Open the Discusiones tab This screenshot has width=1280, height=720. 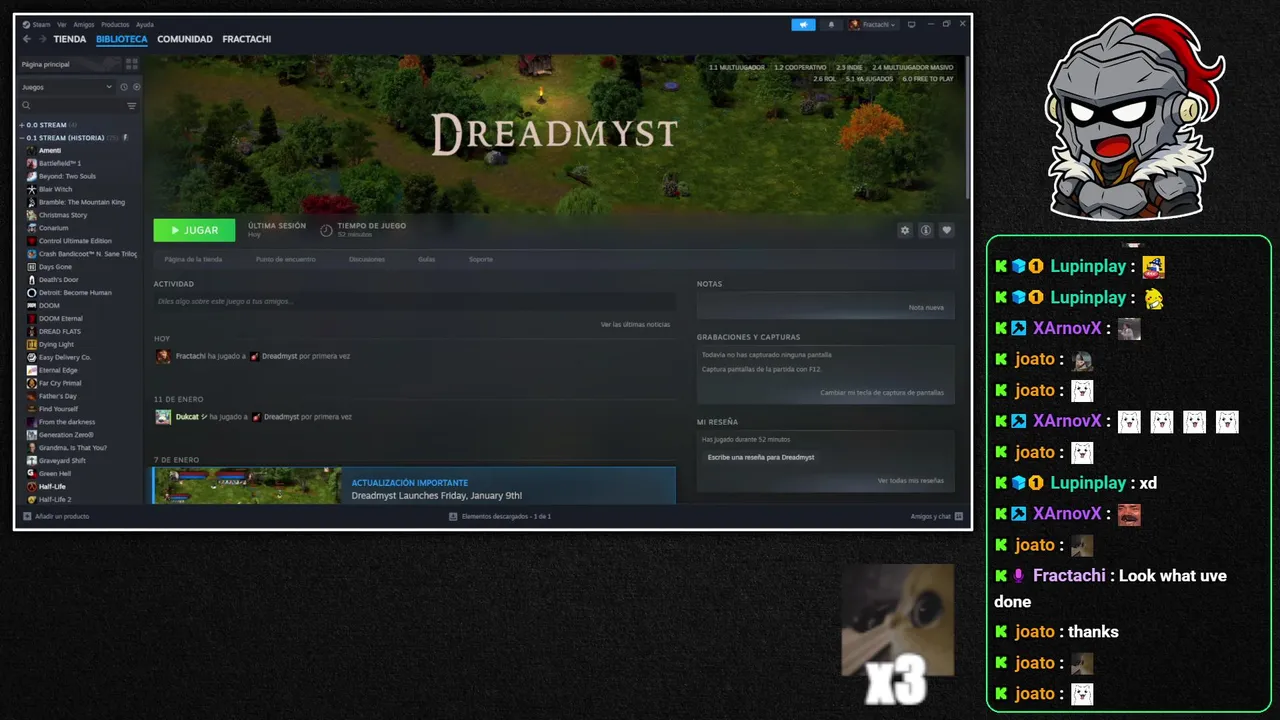[367, 259]
